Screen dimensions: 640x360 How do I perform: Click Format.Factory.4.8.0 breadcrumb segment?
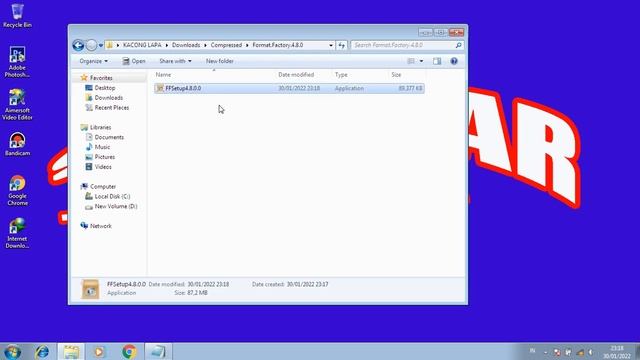pos(278,45)
